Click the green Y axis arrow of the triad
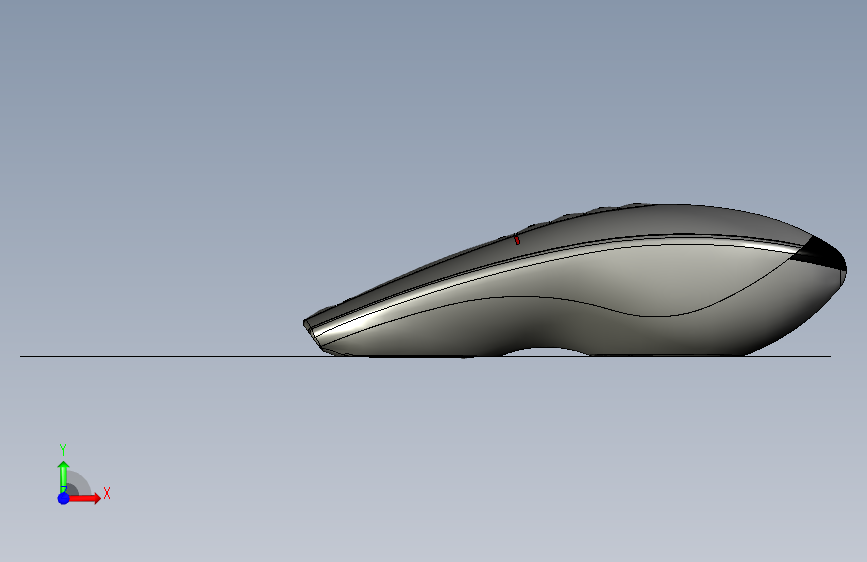 [63, 476]
